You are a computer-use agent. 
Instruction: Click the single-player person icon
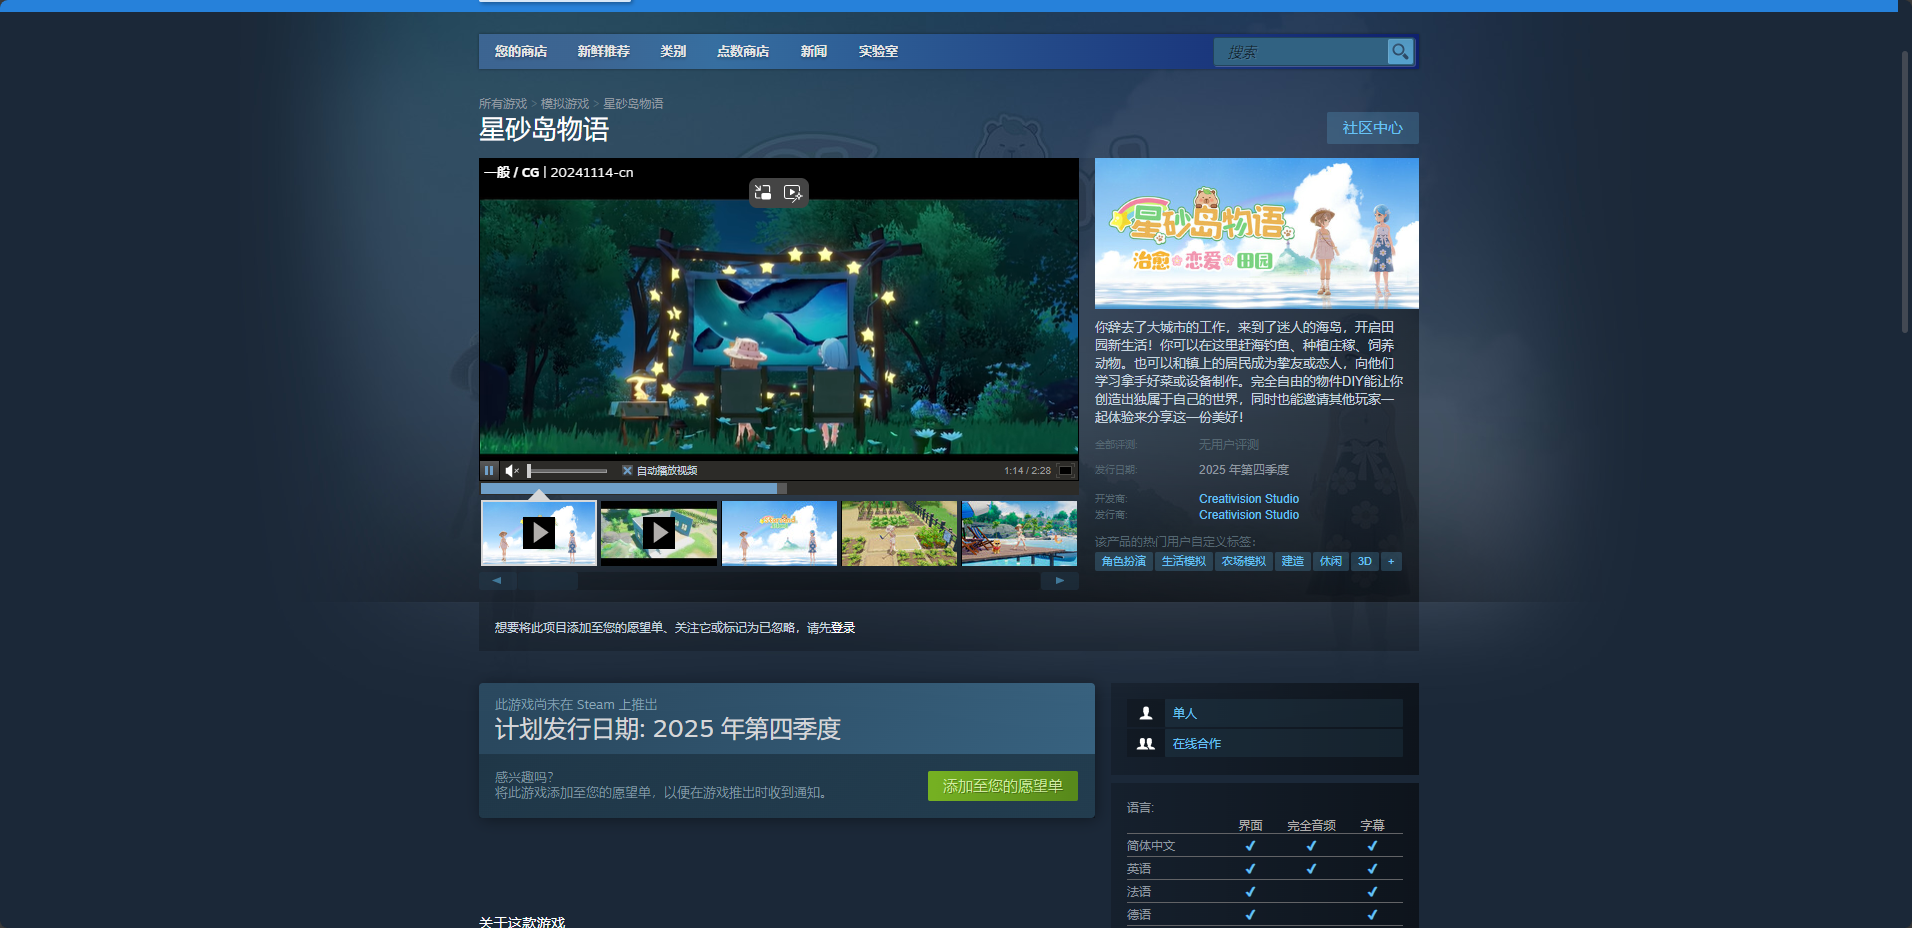point(1146,713)
